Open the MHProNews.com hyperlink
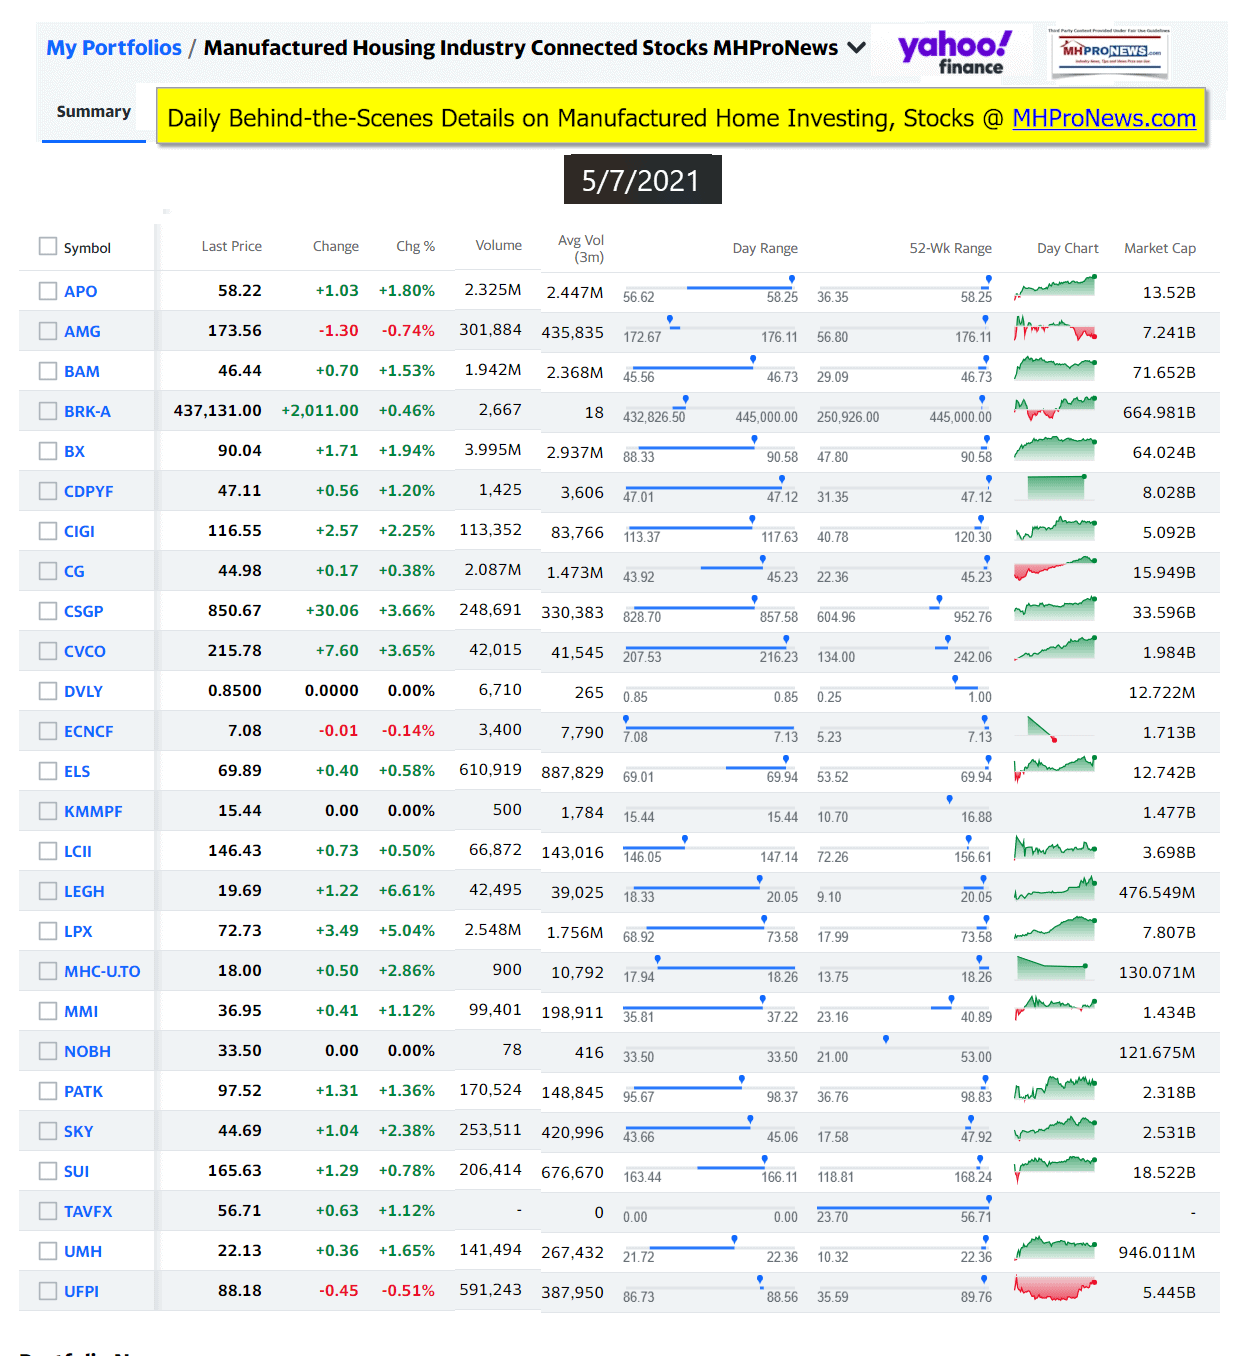The height and width of the screenshot is (1356, 1239). pyautogui.click(x=1103, y=119)
